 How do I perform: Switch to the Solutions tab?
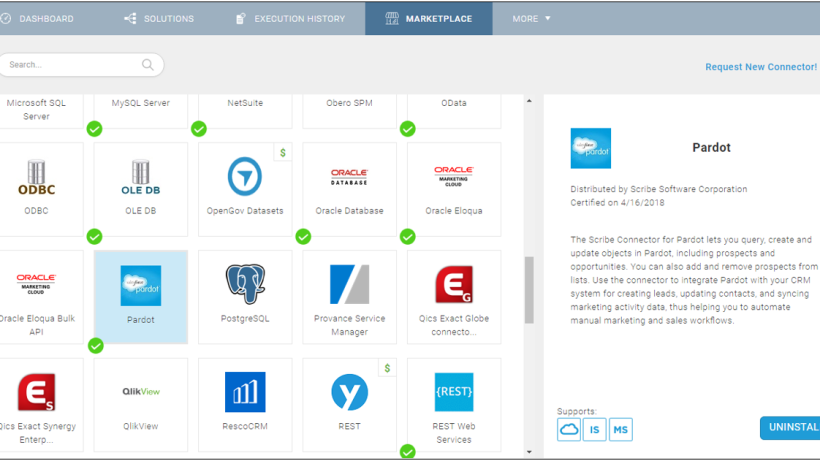159,19
